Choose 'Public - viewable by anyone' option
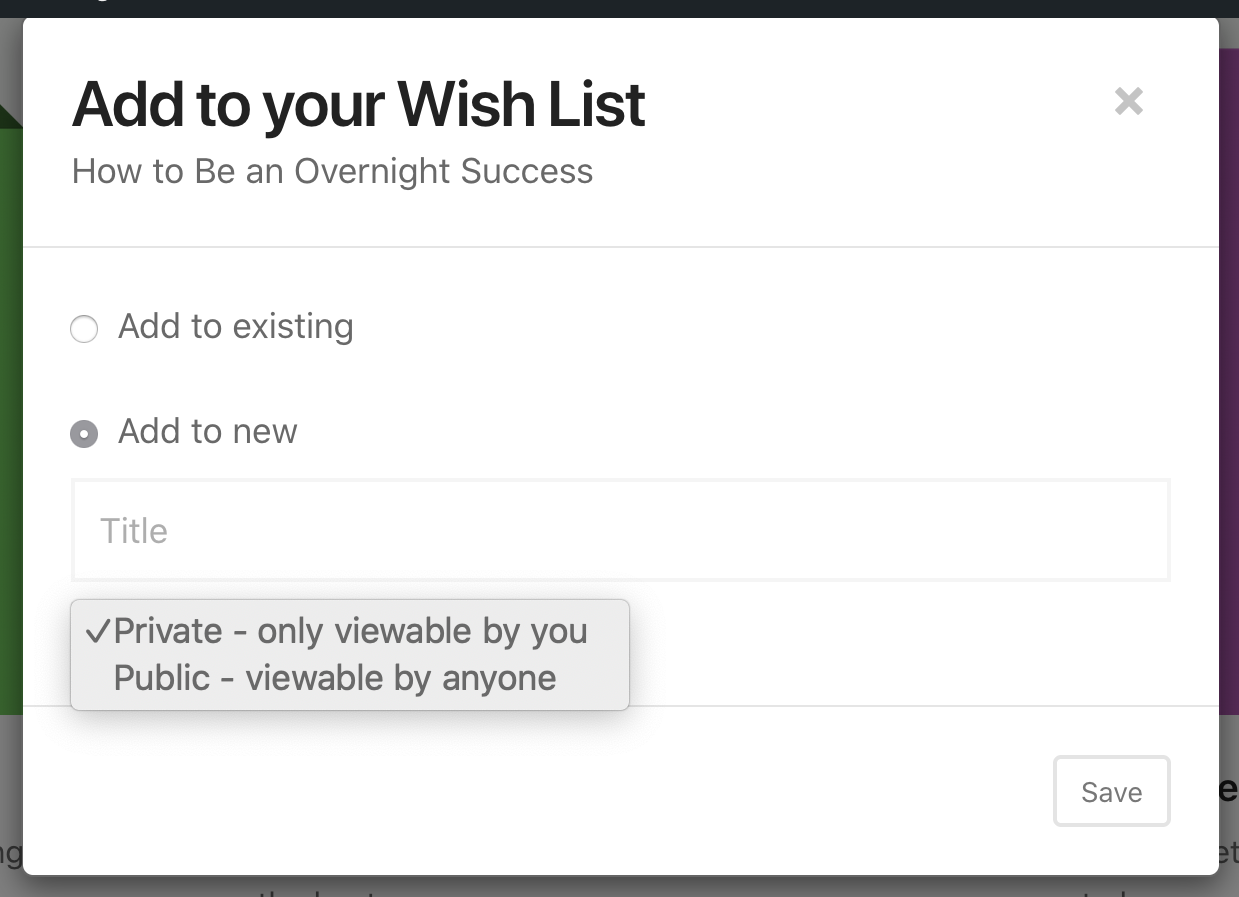 (x=335, y=678)
